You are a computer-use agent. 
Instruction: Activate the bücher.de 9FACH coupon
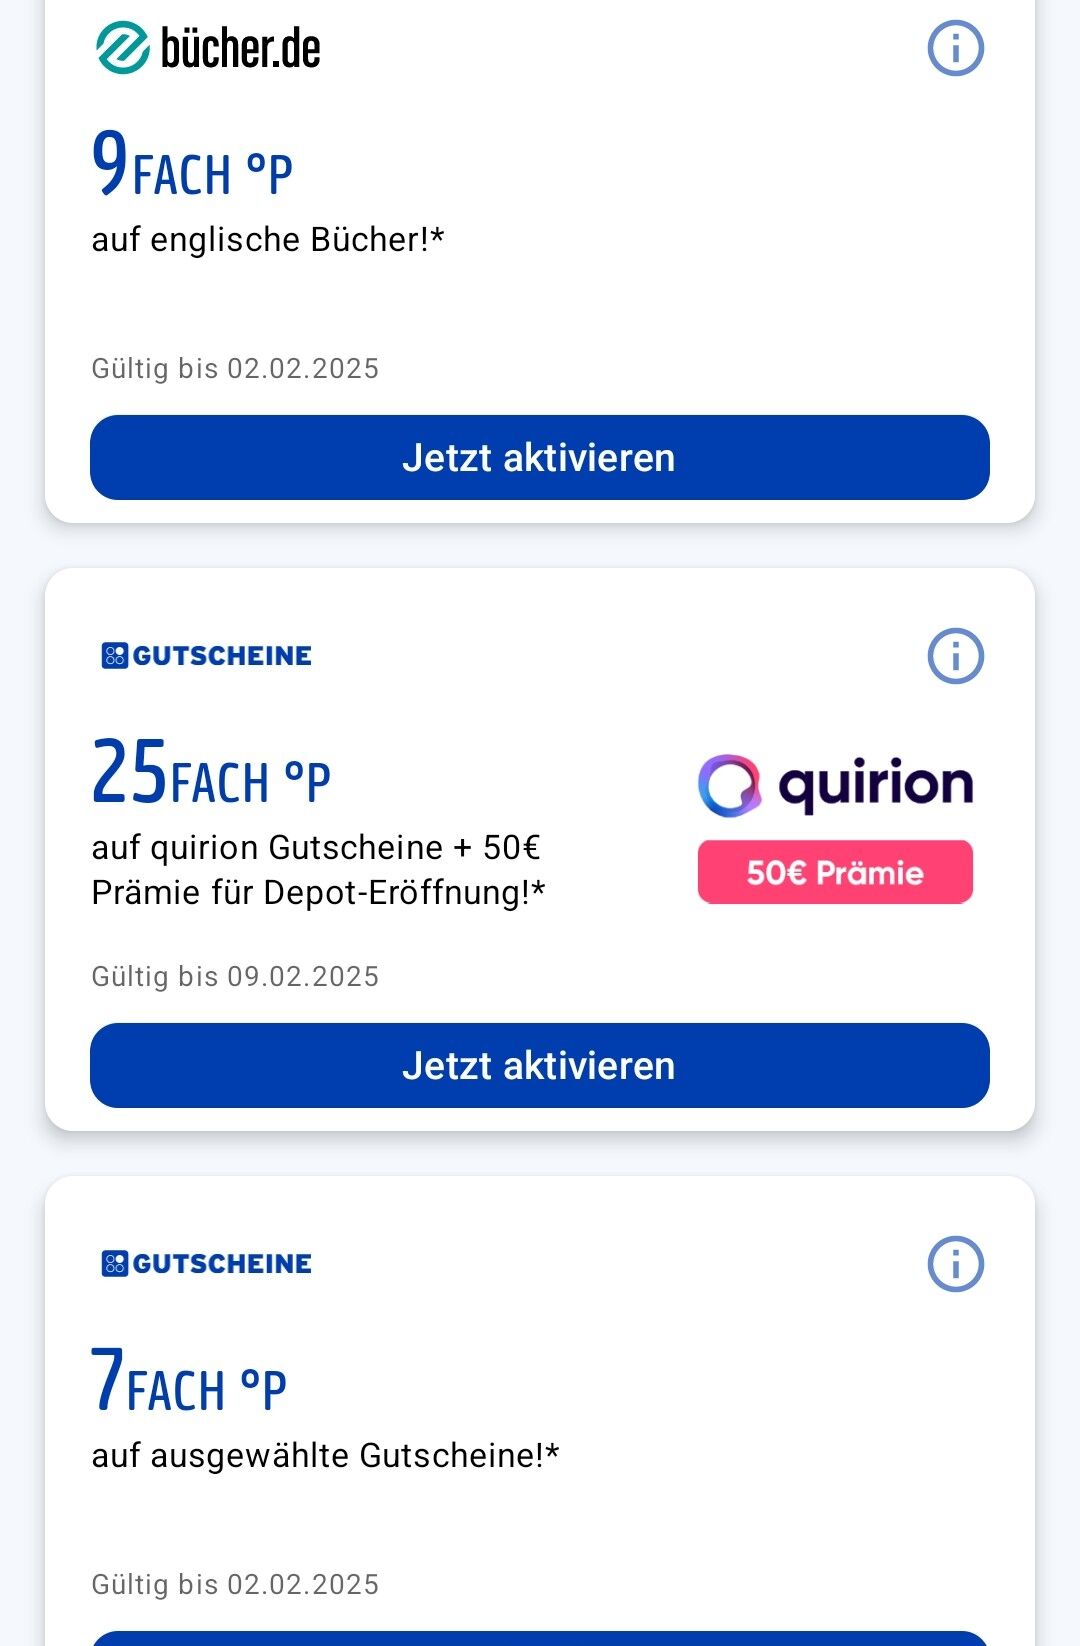[x=540, y=458]
